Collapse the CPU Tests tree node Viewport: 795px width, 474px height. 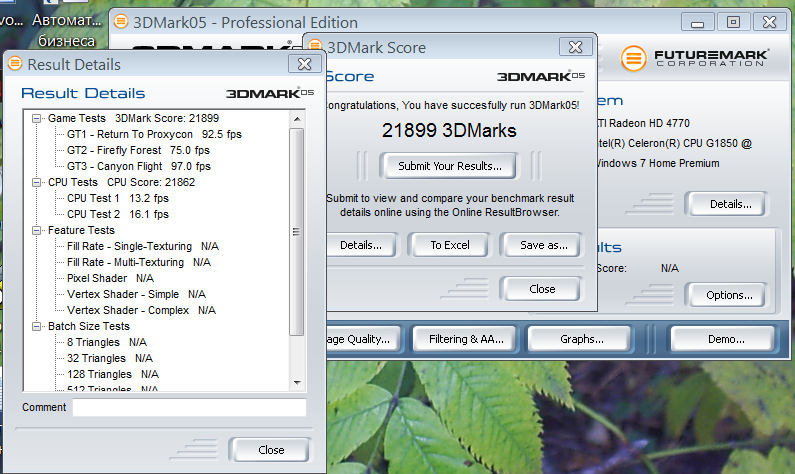click(37, 183)
